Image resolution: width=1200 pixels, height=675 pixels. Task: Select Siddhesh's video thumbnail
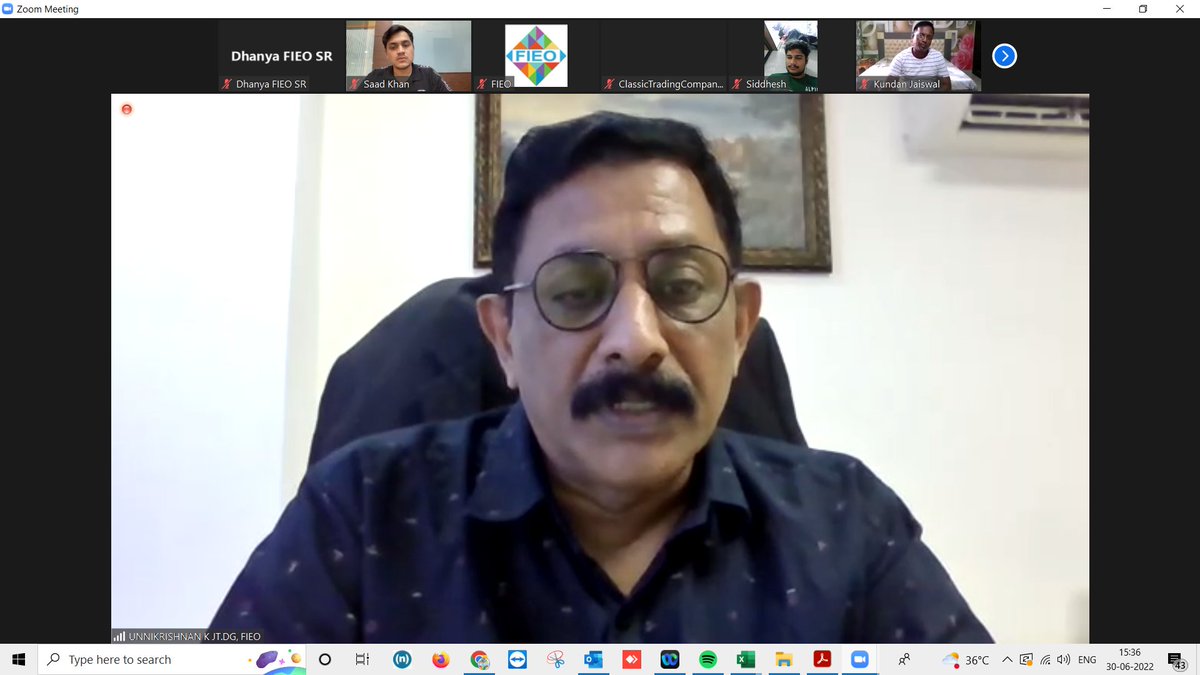[790, 56]
